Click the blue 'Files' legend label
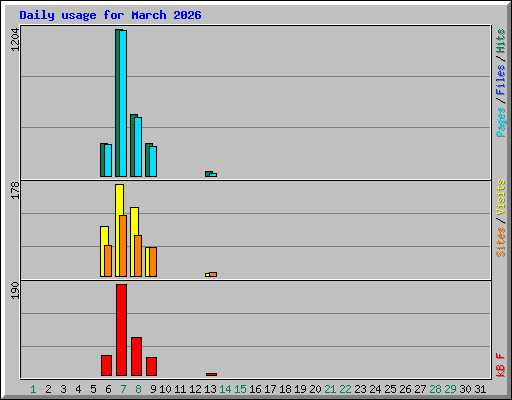Screen dimensions: 512x400 click(x=500, y=80)
